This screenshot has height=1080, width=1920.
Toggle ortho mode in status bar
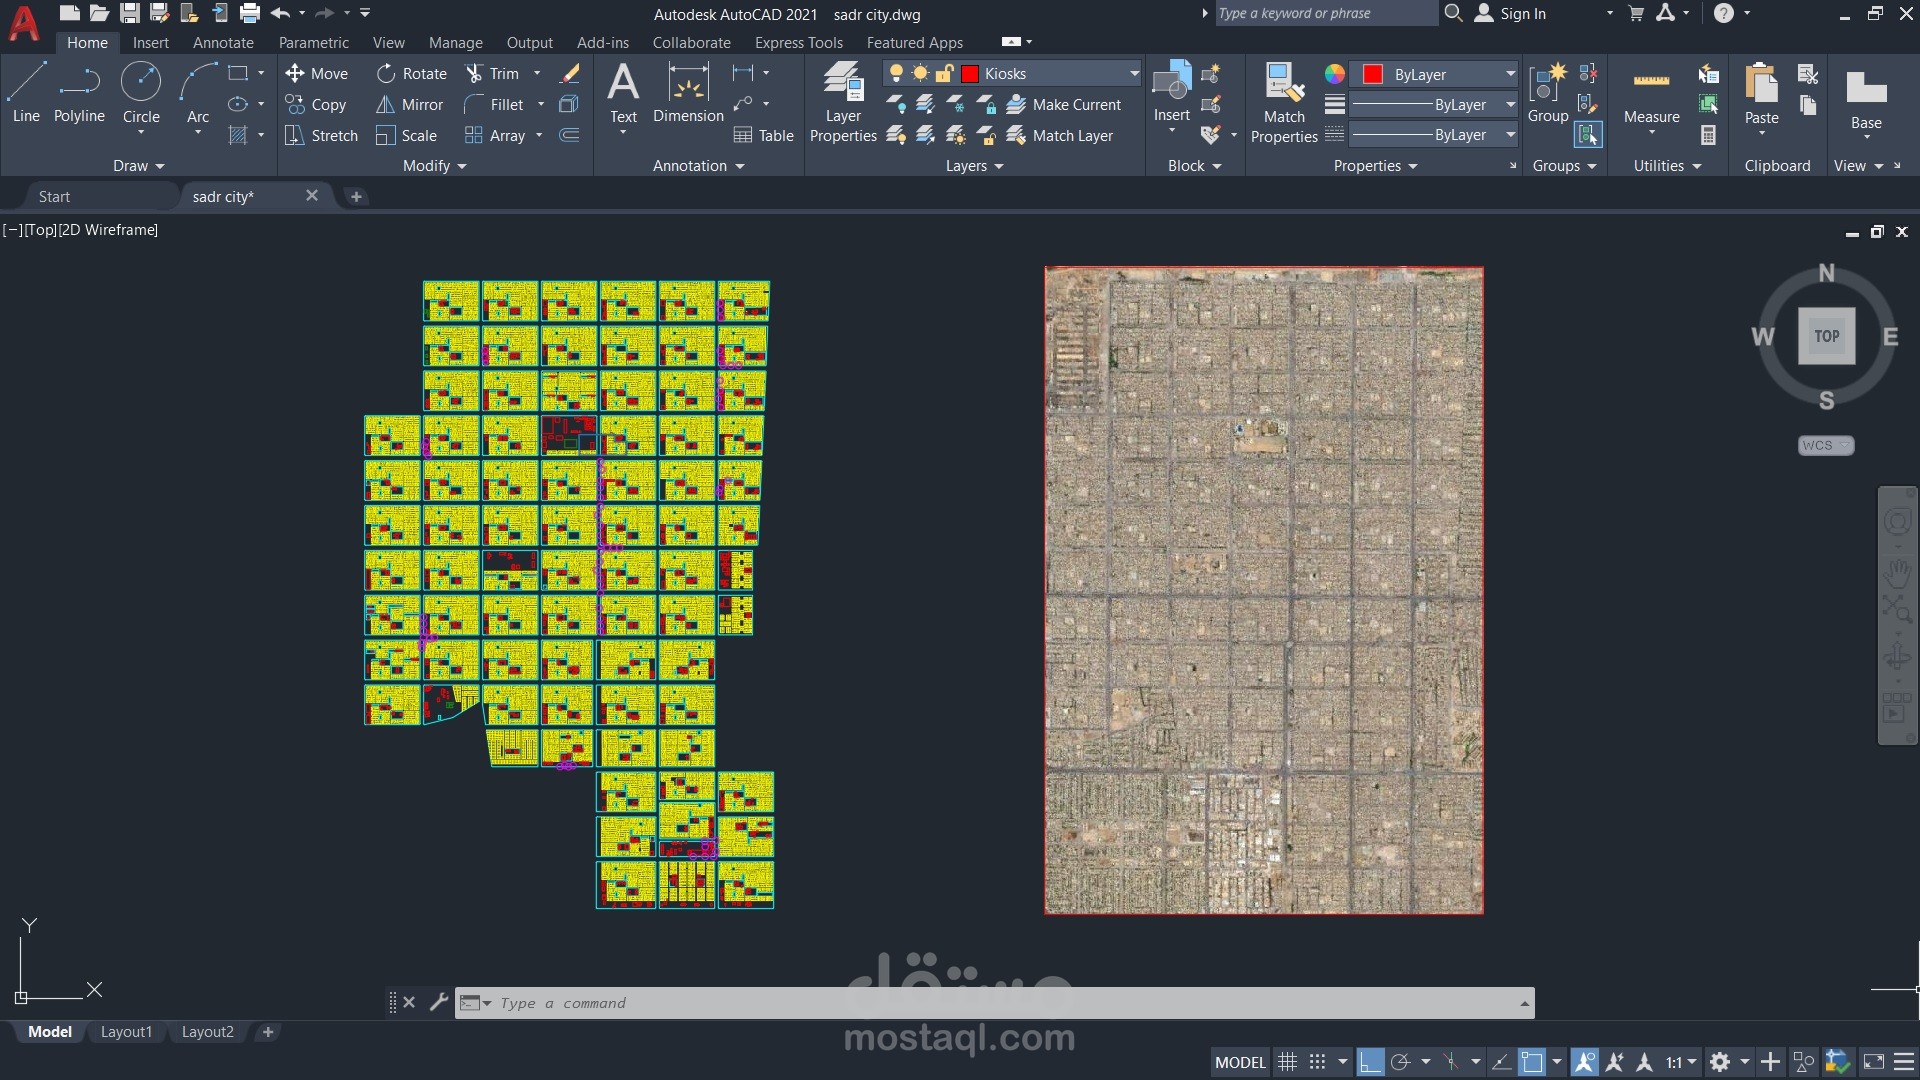point(1370,1062)
